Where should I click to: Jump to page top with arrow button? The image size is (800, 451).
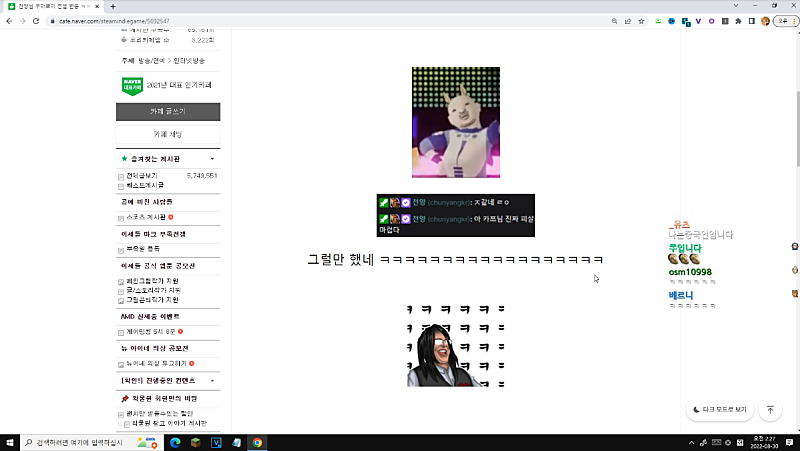[770, 410]
